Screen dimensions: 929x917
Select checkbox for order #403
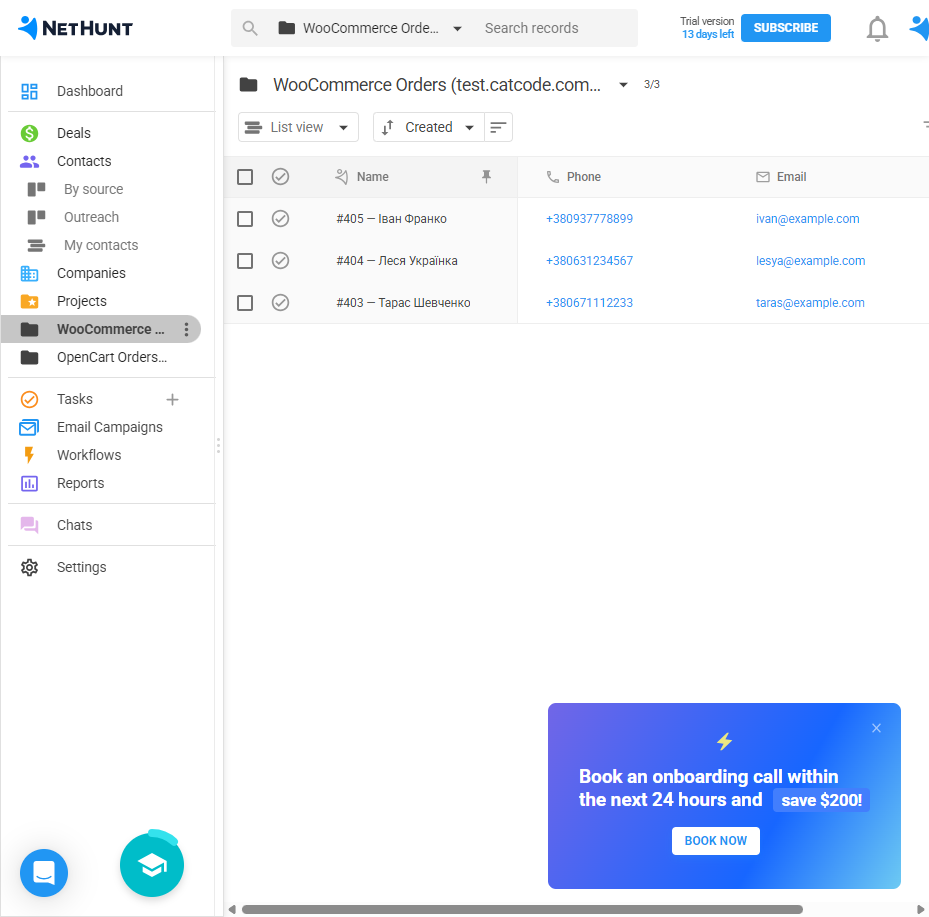pos(245,303)
